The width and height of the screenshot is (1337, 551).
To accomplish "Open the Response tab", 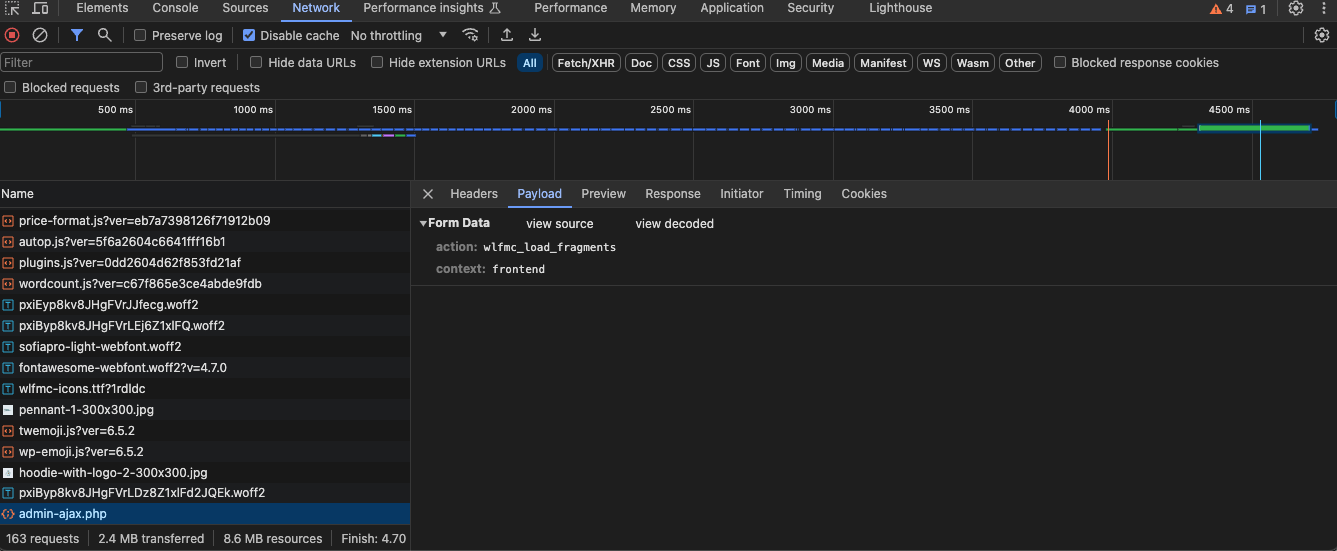I will (x=673, y=194).
